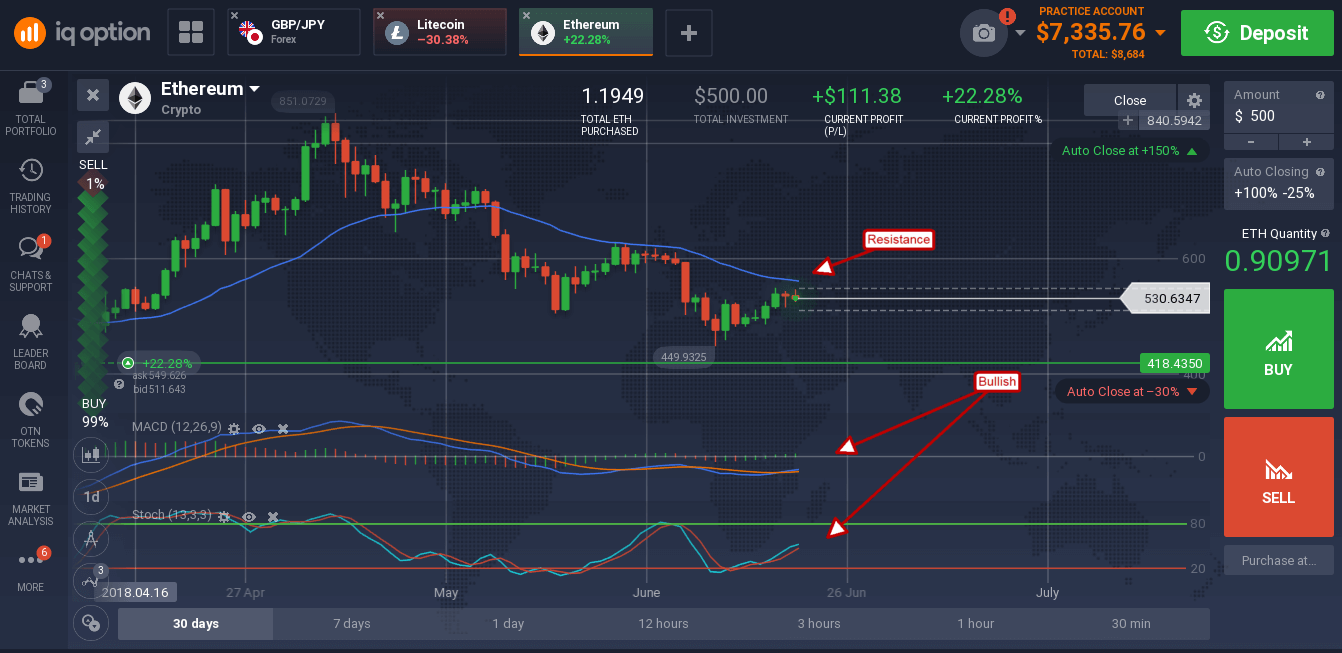Open the multi-chart grid layout
1342x653 pixels.
point(190,32)
